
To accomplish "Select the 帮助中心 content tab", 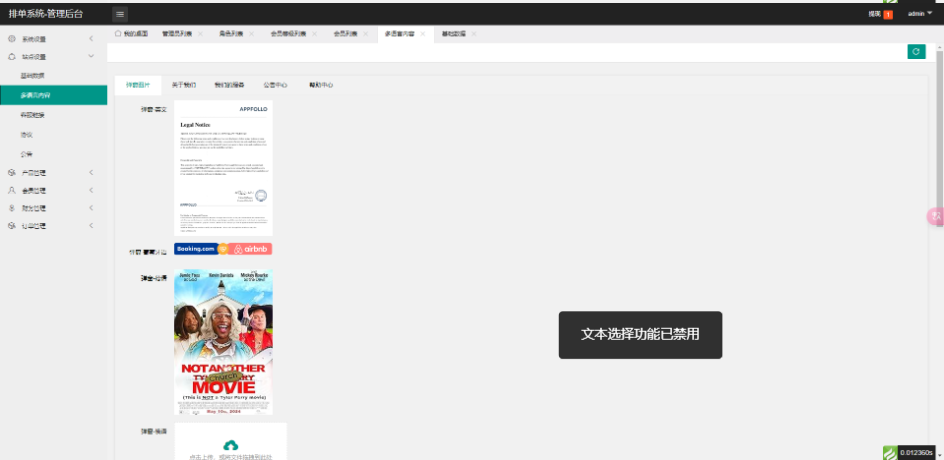I will [321, 85].
